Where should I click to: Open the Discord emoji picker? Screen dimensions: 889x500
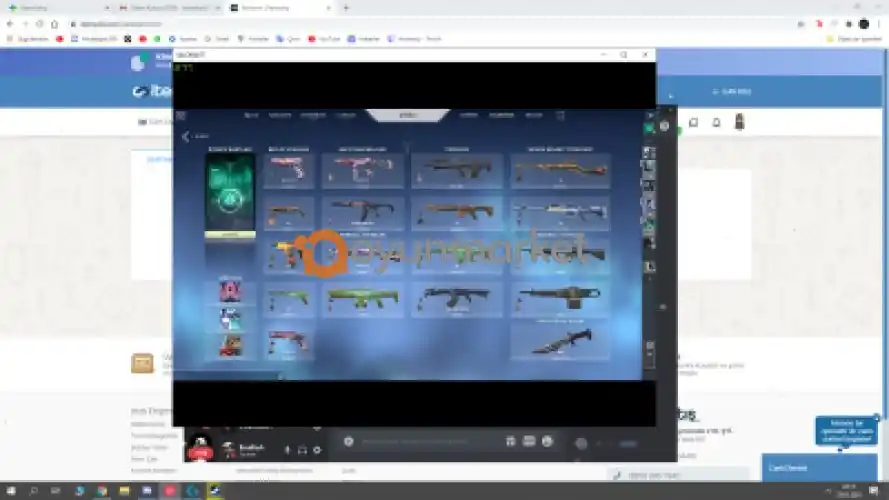[x=547, y=441]
